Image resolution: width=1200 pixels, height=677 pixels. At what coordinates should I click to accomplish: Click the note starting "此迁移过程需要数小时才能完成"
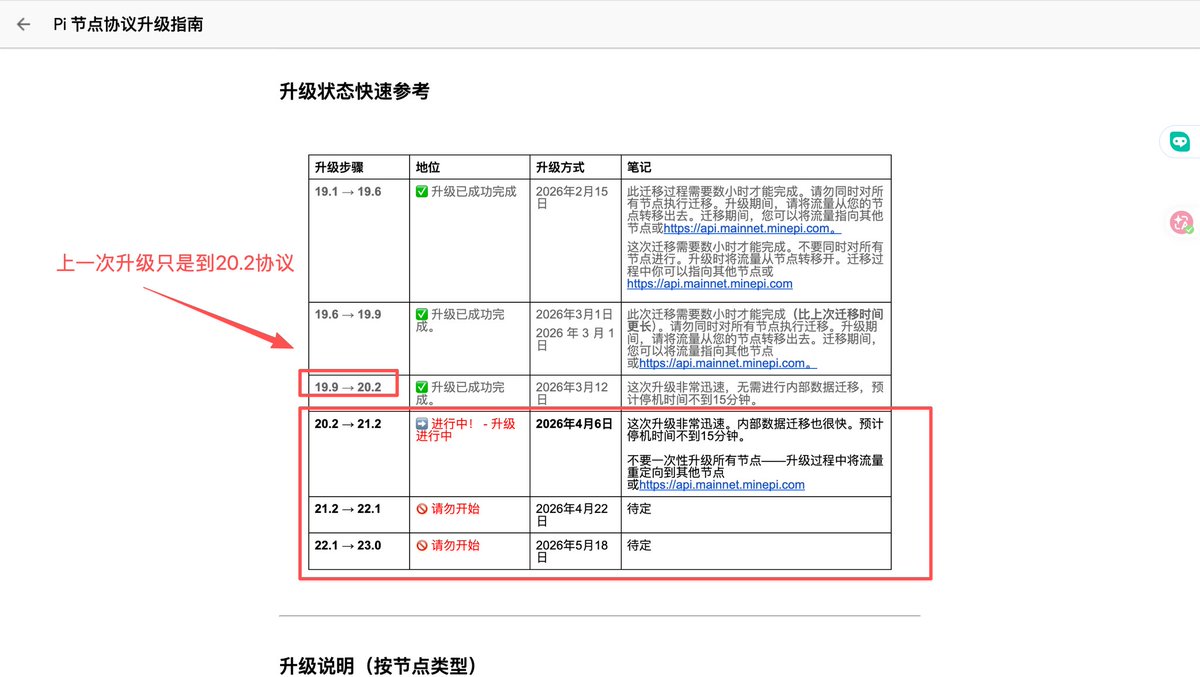pyautogui.click(x=754, y=210)
